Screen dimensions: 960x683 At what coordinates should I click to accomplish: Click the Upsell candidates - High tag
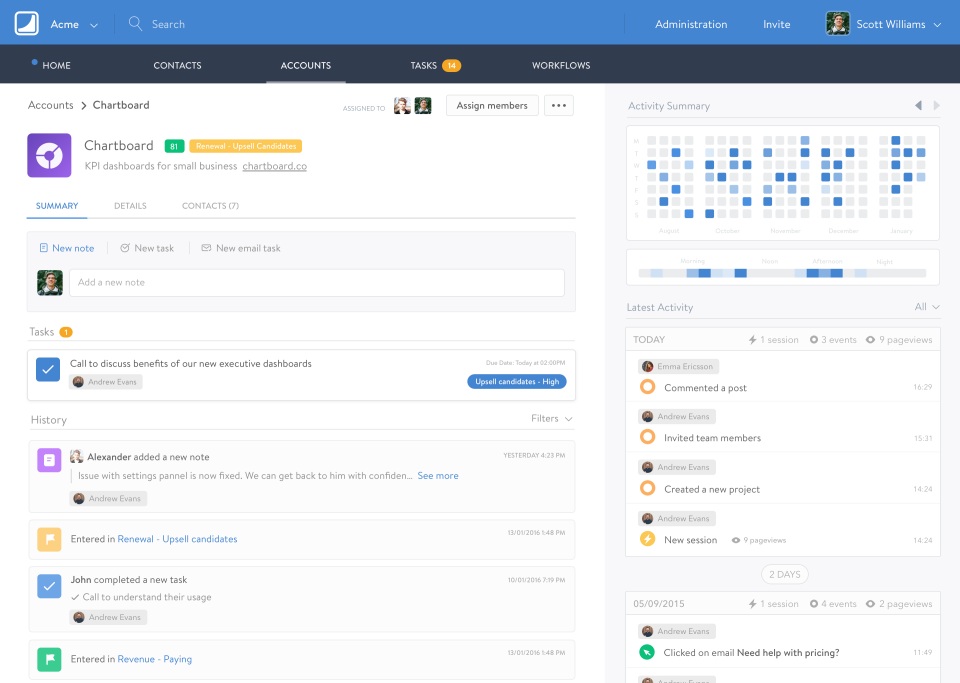[x=517, y=381]
